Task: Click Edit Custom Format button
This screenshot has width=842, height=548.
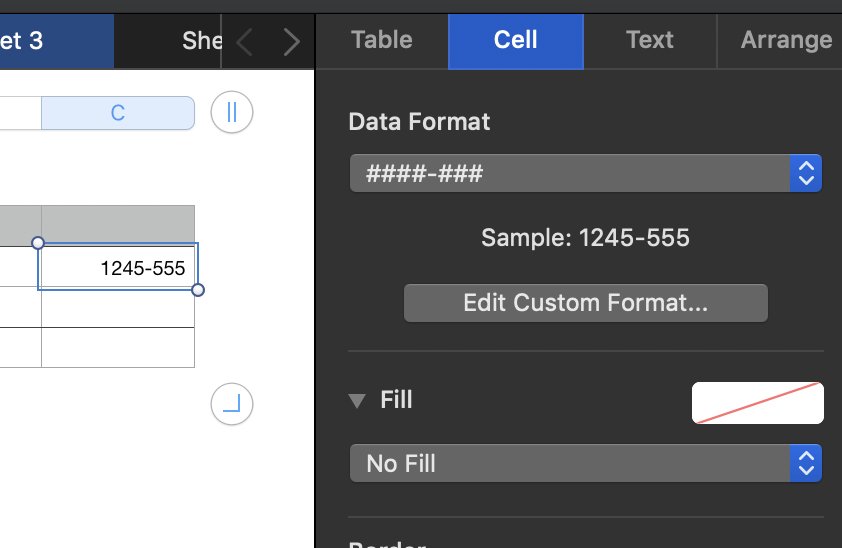Action: click(x=585, y=303)
